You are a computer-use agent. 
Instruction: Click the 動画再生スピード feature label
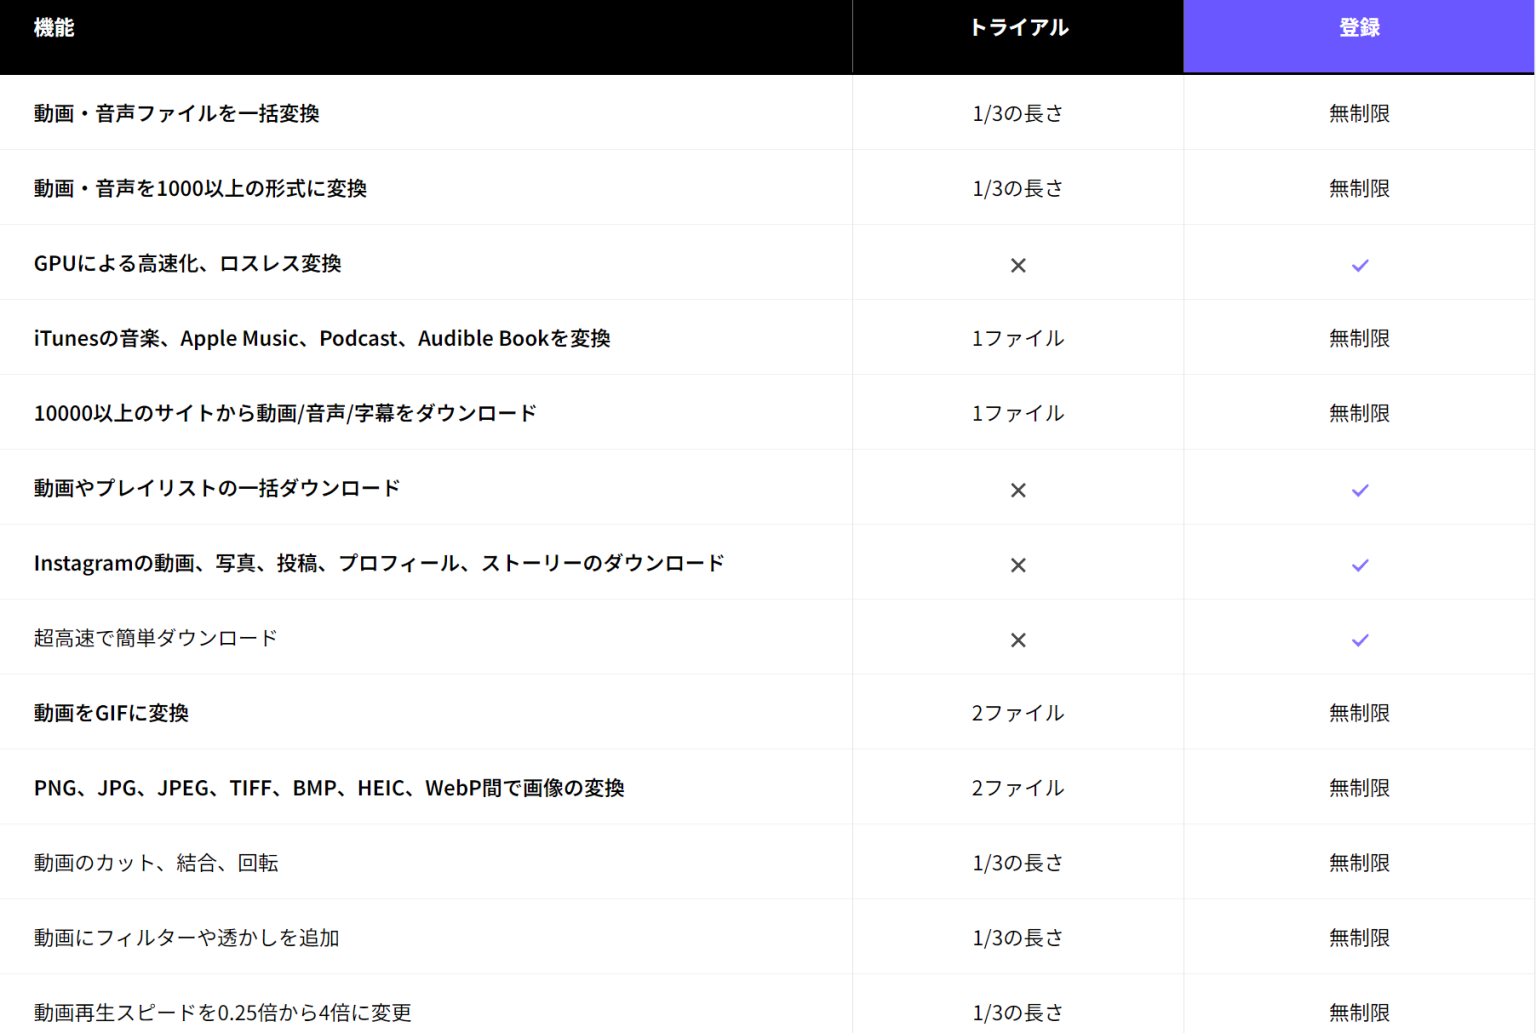pos(223,1013)
